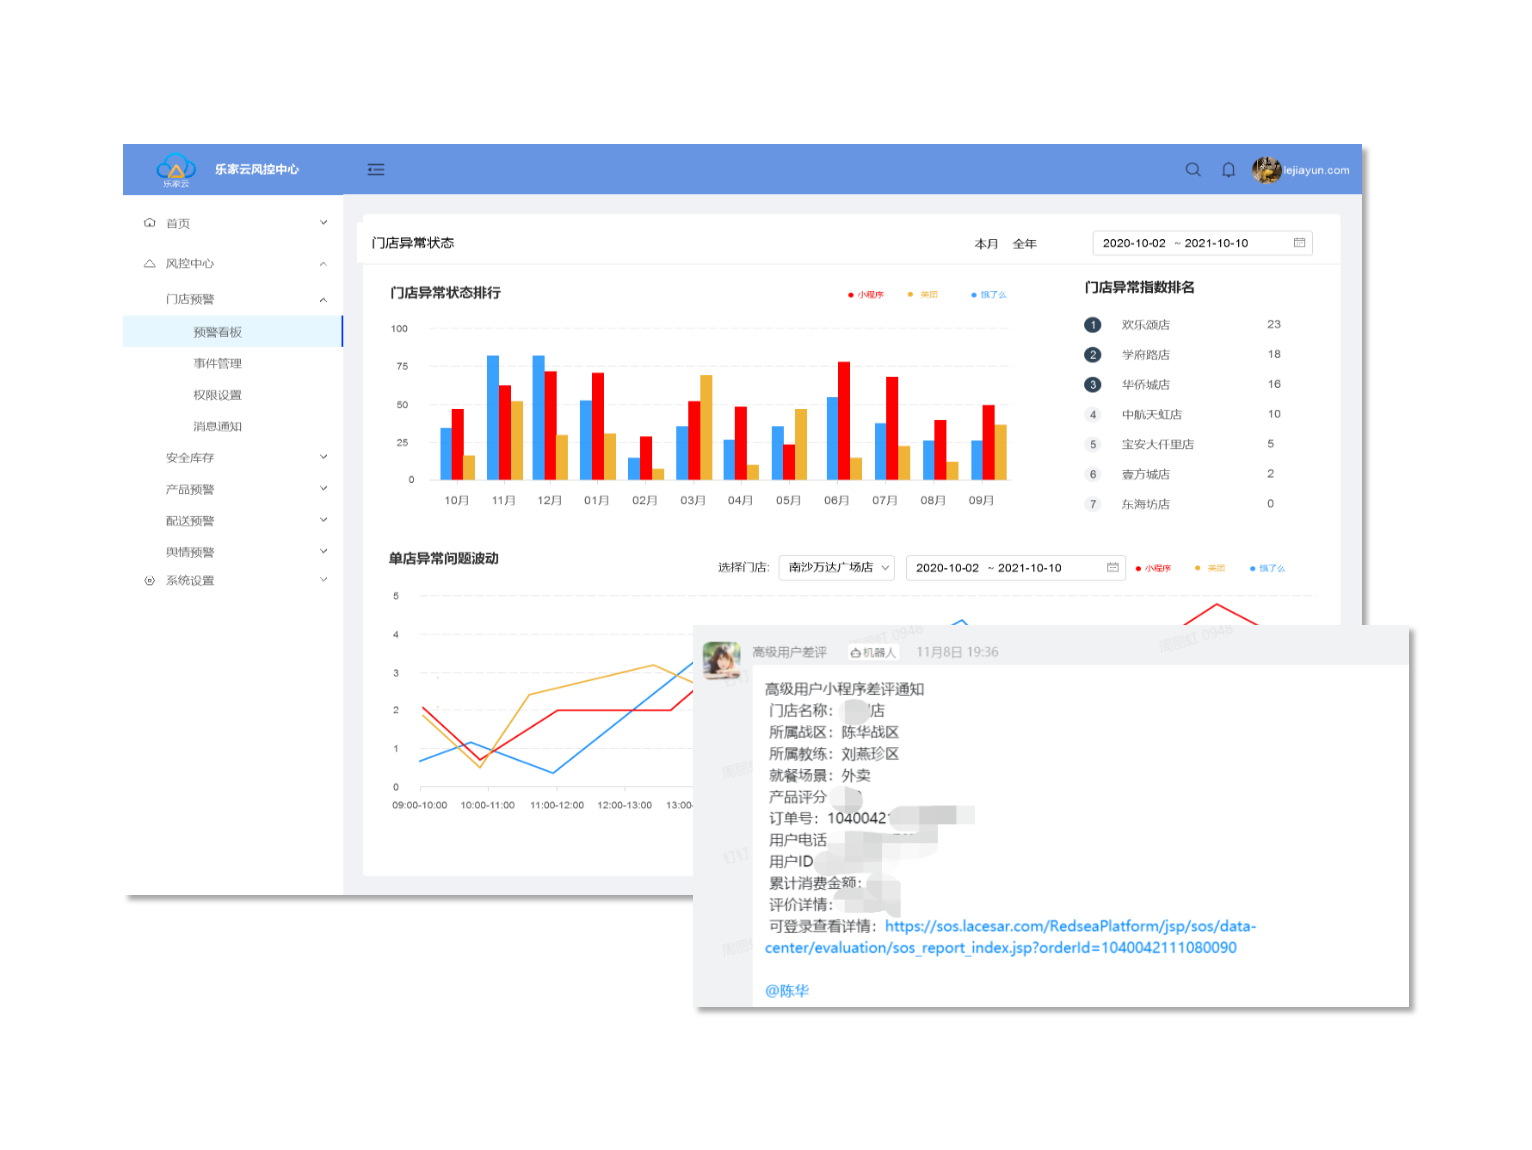Click the red 06月 bar in chart
The width and height of the screenshot is (1532, 1150).
pos(844,420)
